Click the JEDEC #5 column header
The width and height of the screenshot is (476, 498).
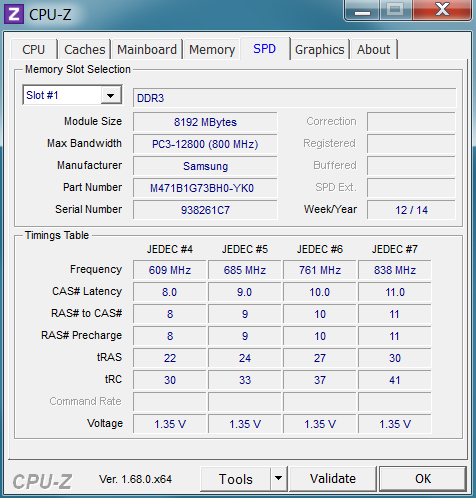[245, 249]
